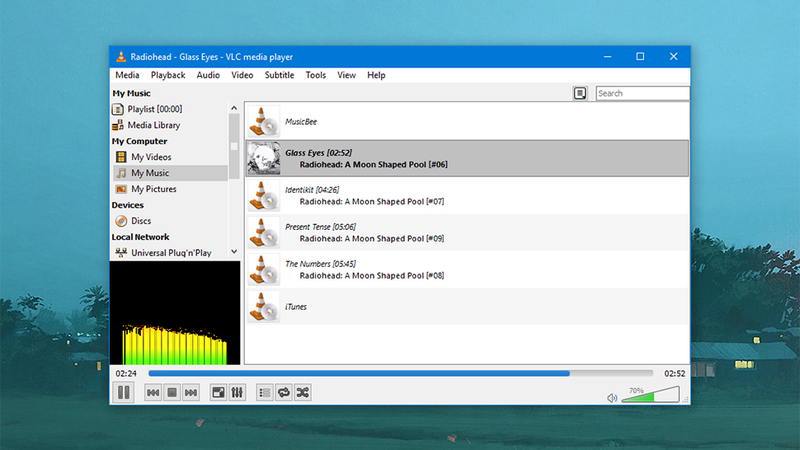Click the MusicBee cone thumbnail

pos(264,121)
